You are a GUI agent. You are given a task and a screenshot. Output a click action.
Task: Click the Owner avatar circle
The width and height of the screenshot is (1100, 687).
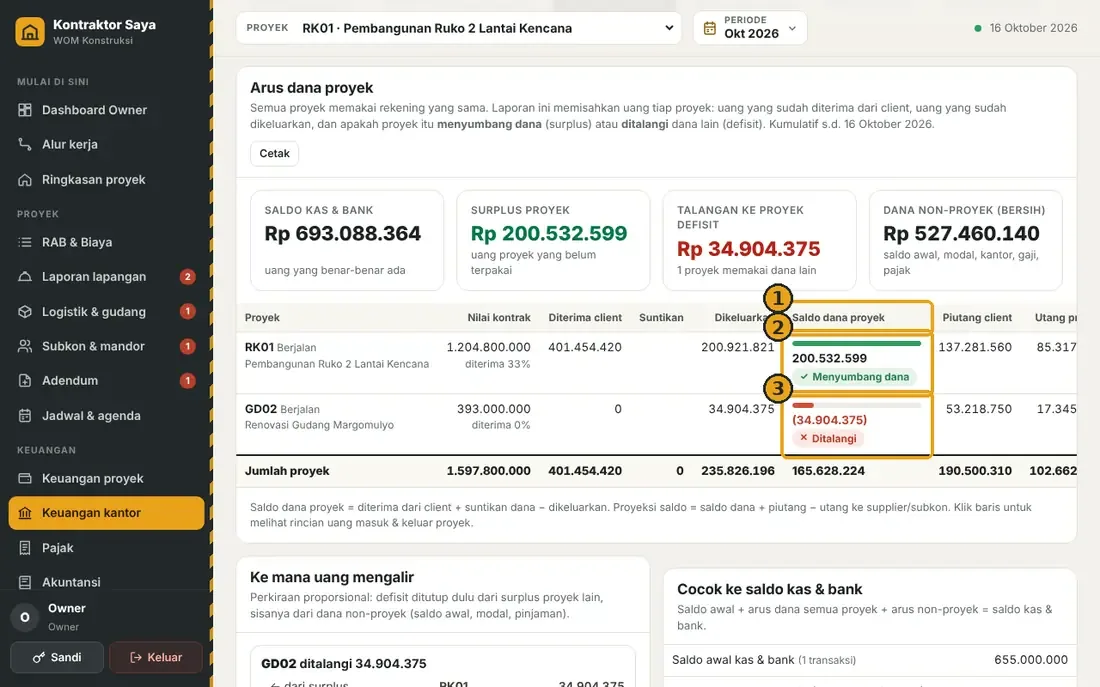(25, 617)
